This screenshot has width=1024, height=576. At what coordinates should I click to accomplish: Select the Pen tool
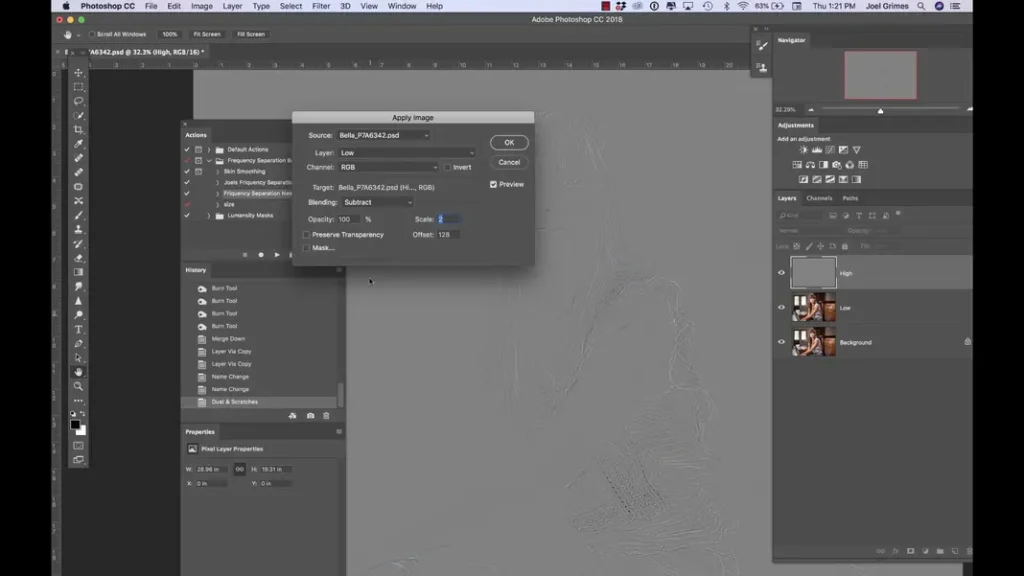point(78,344)
